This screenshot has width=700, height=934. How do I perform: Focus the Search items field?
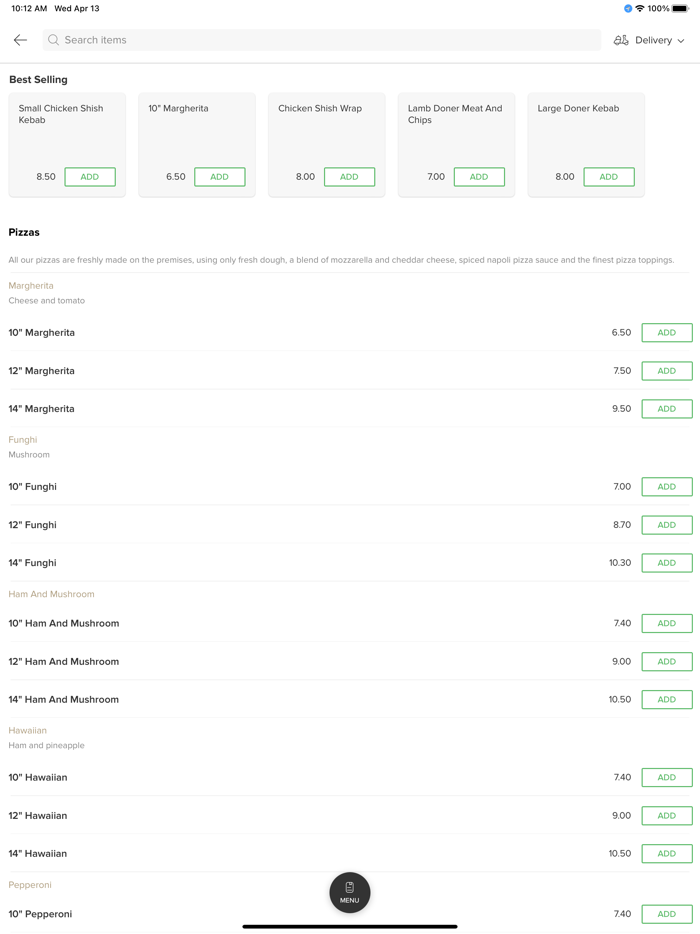click(320, 40)
